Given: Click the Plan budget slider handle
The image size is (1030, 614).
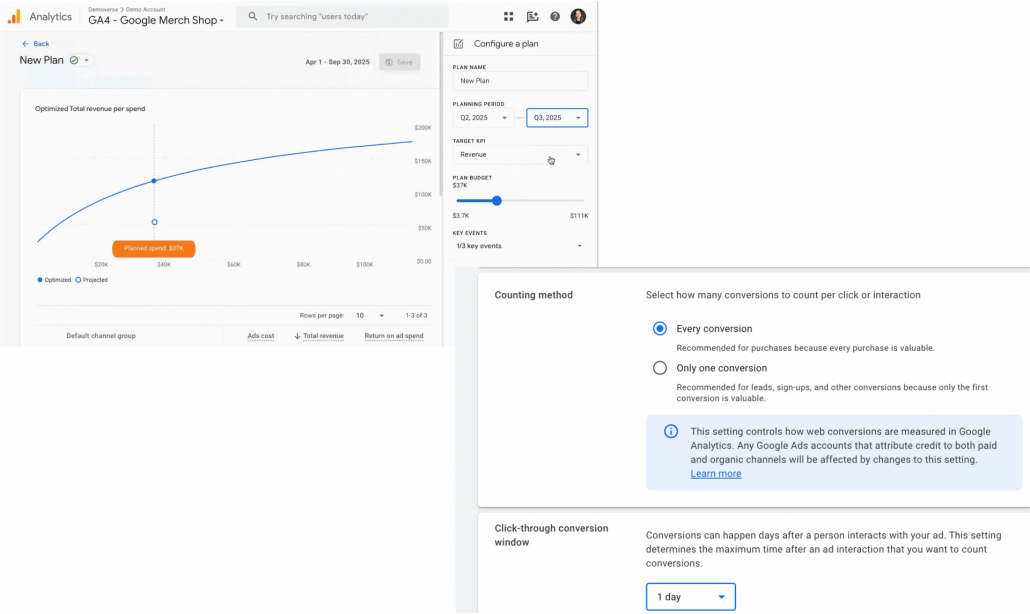Looking at the screenshot, I should [496, 201].
